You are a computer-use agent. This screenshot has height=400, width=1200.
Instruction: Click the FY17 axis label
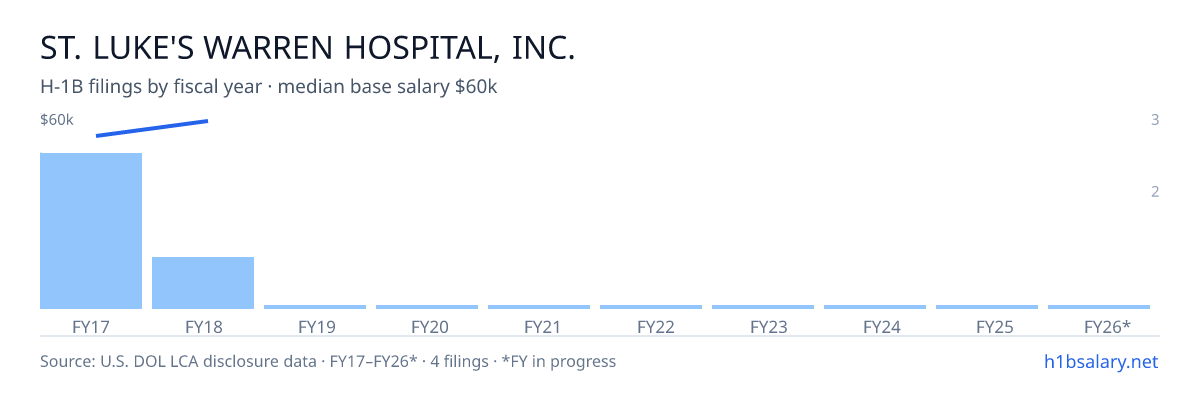(91, 326)
